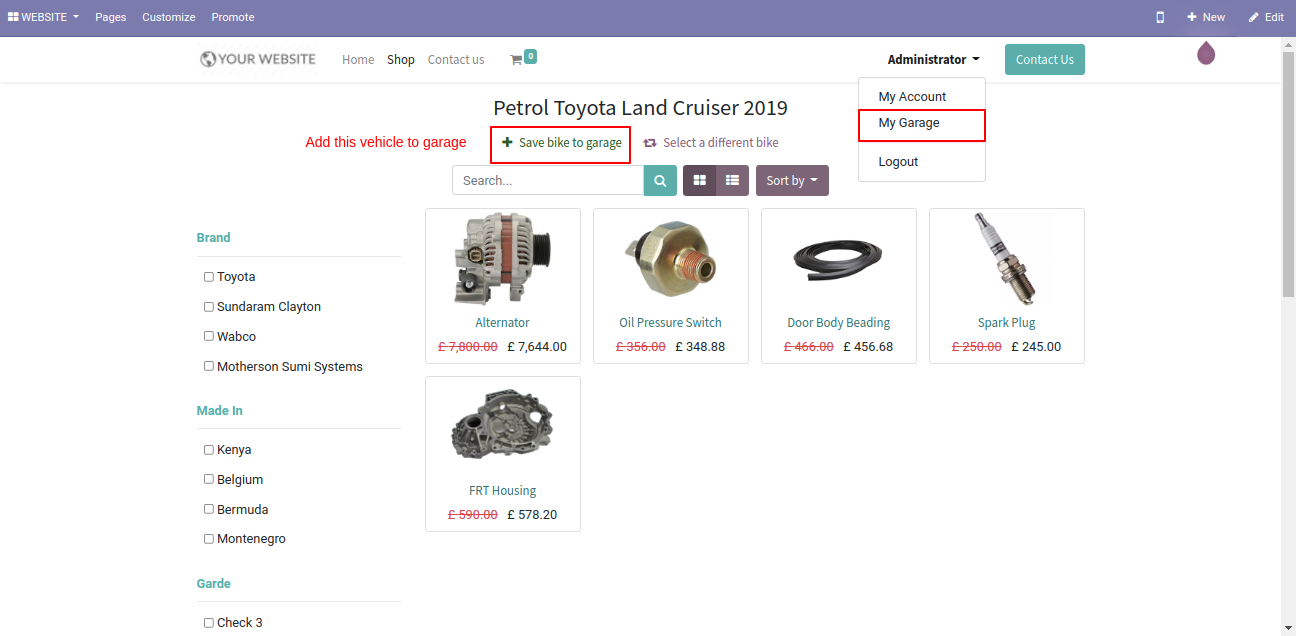Open the Spark Plug product link
1296x636 pixels.
pyautogui.click(x=1006, y=323)
